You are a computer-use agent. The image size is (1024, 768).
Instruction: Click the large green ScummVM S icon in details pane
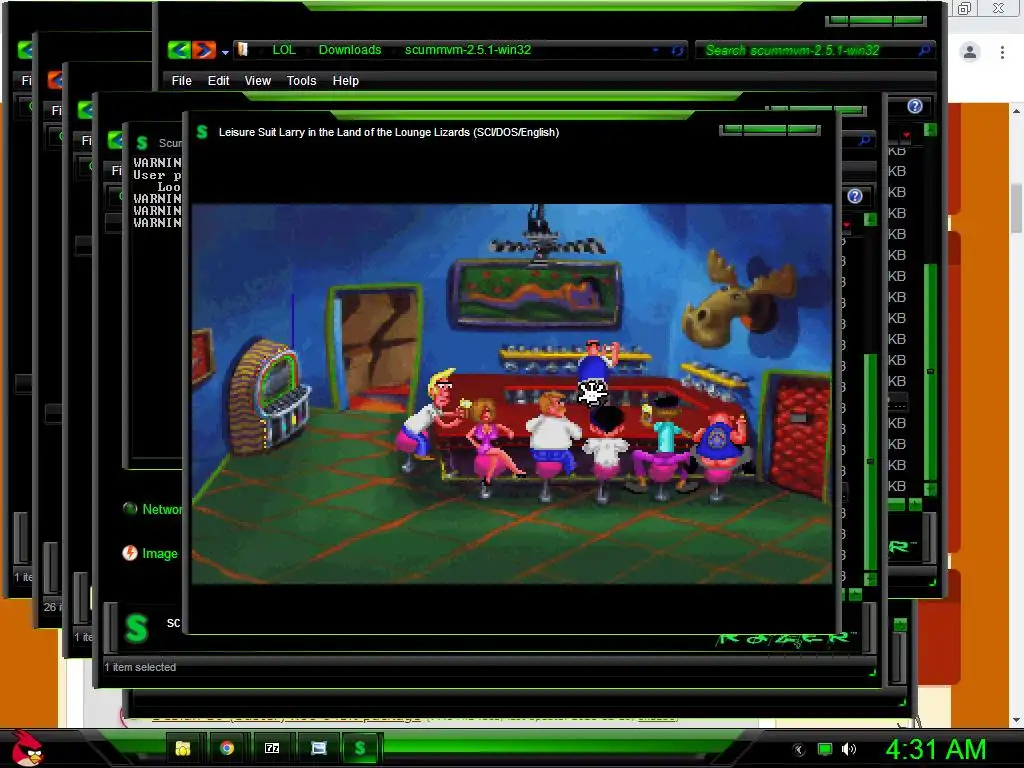[136, 628]
